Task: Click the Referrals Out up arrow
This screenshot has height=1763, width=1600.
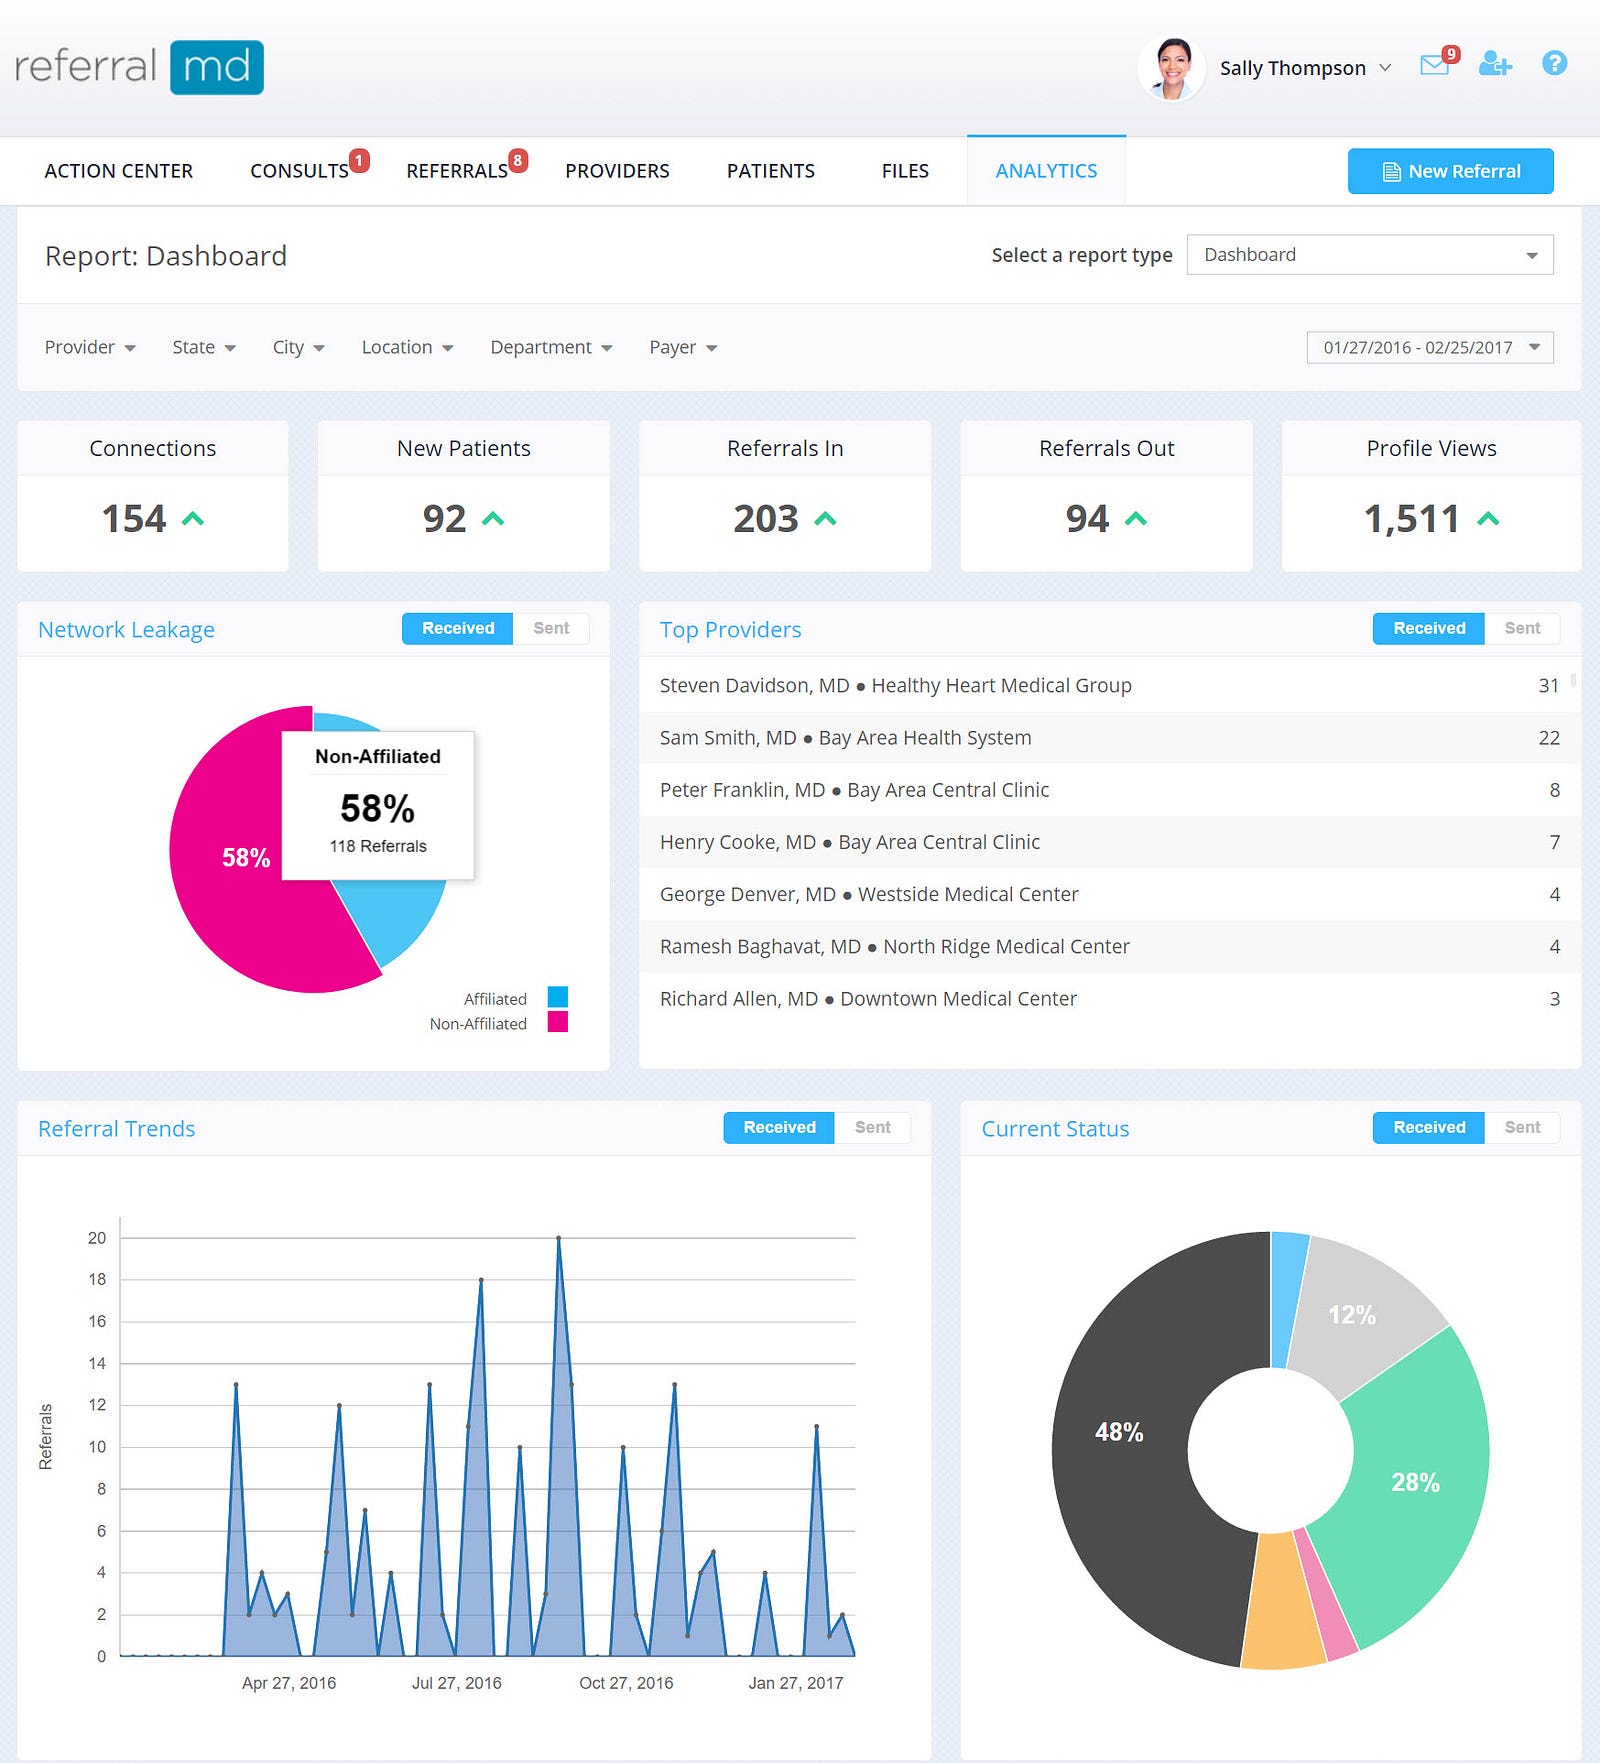Action: pos(1135,518)
